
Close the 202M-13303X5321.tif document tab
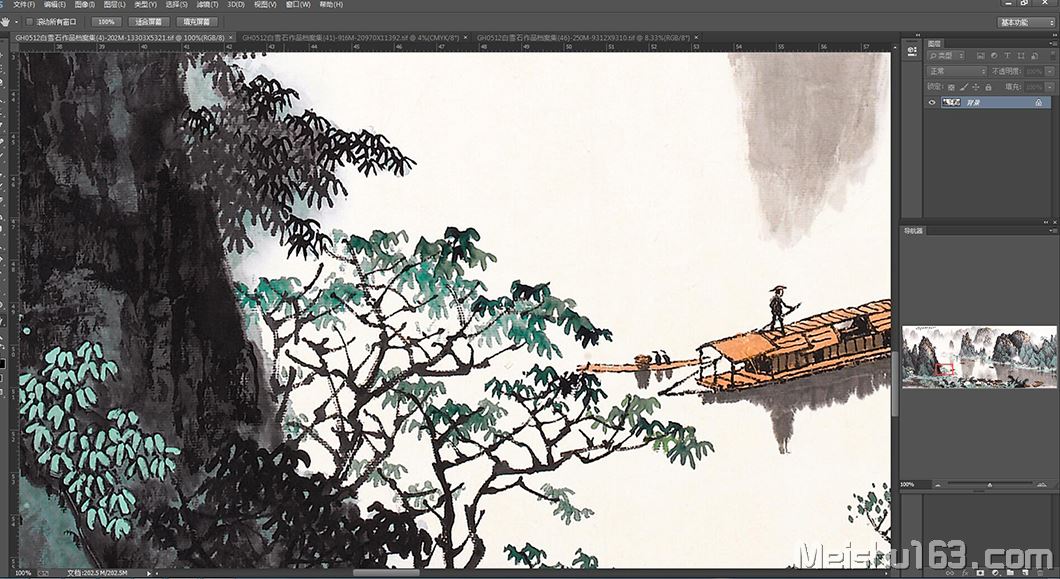click(231, 38)
